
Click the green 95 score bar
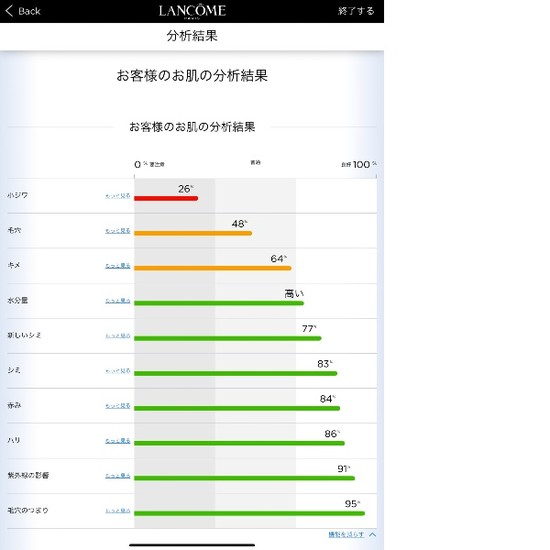coord(249,514)
